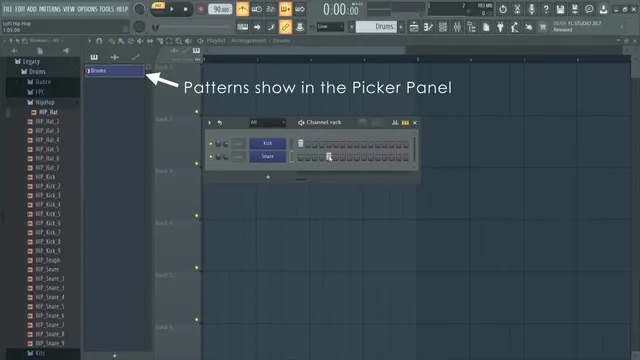Image resolution: width=640 pixels, height=360 pixels.
Task: Click the tempo field showing 90.000
Action: pos(220,9)
